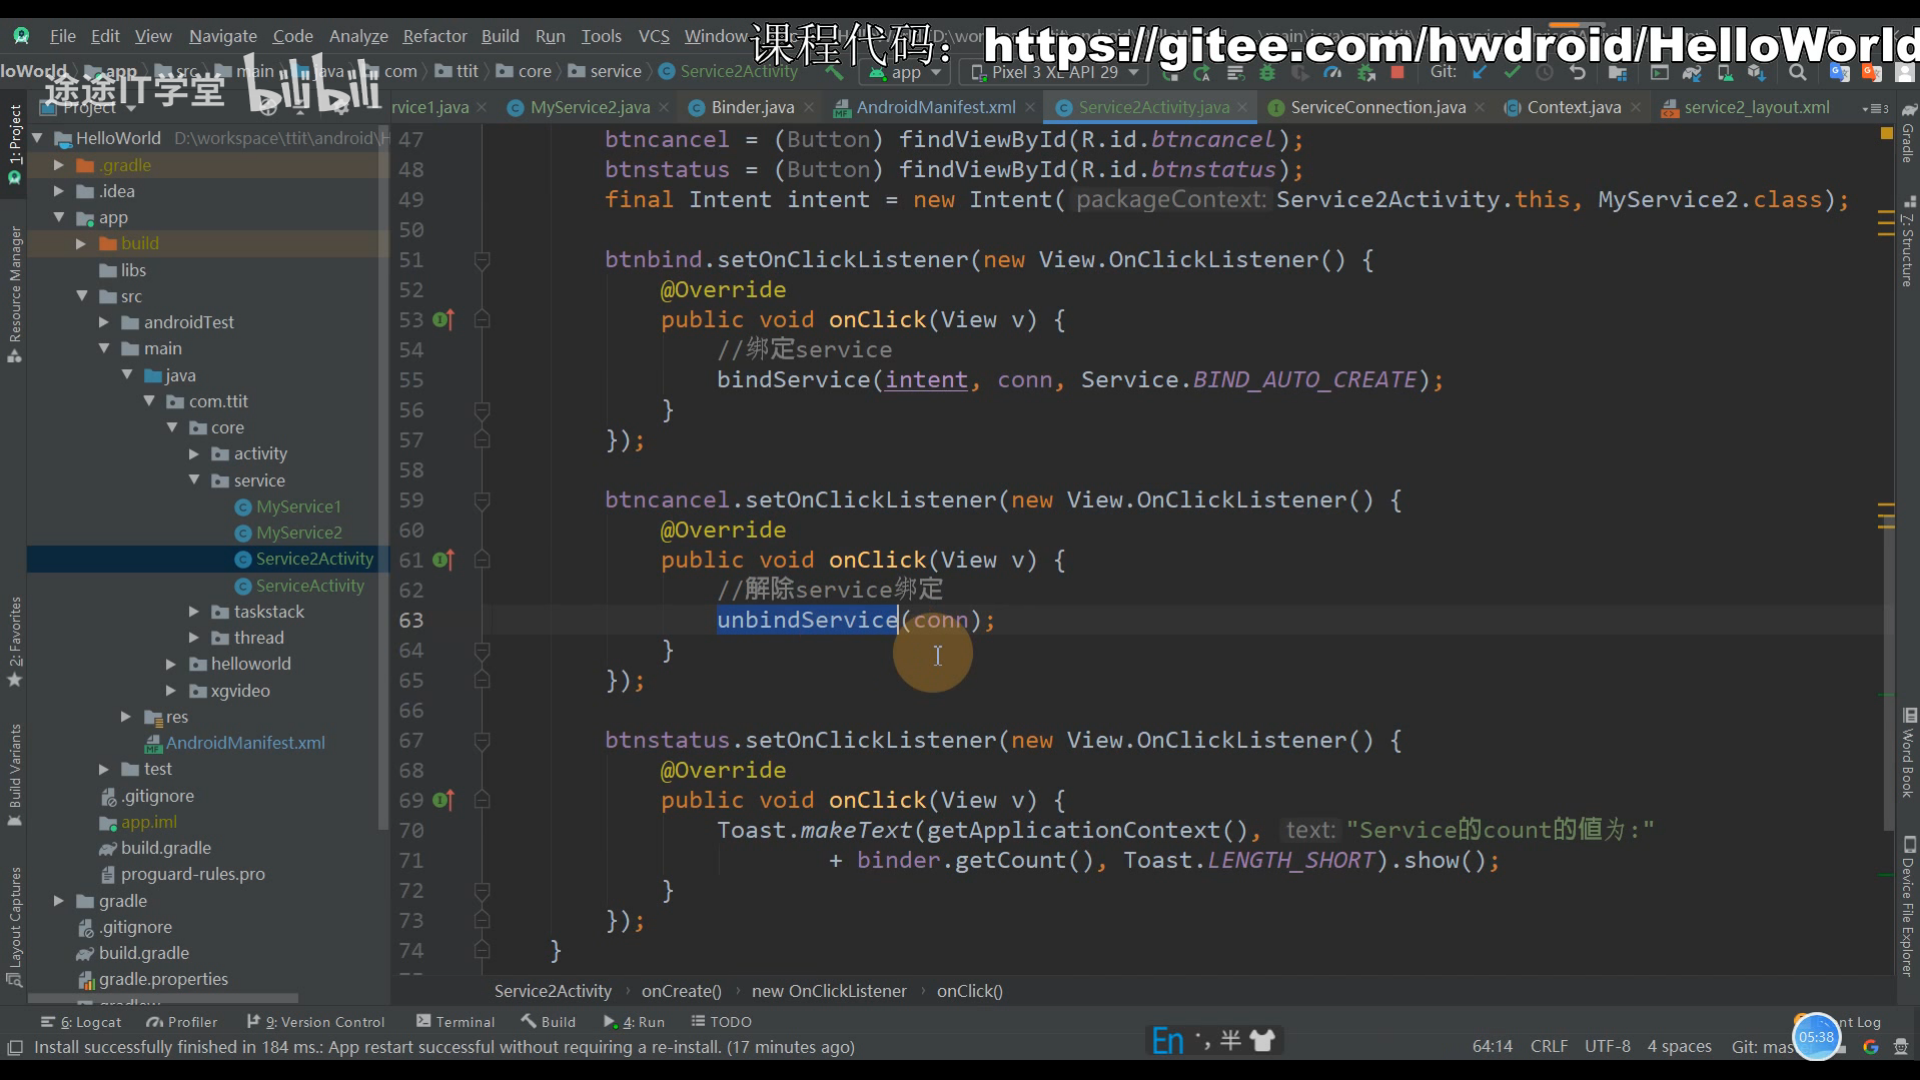Click the Android Studio logo icon
Image resolution: width=1920 pixels, height=1080 pixels.
(x=21, y=36)
